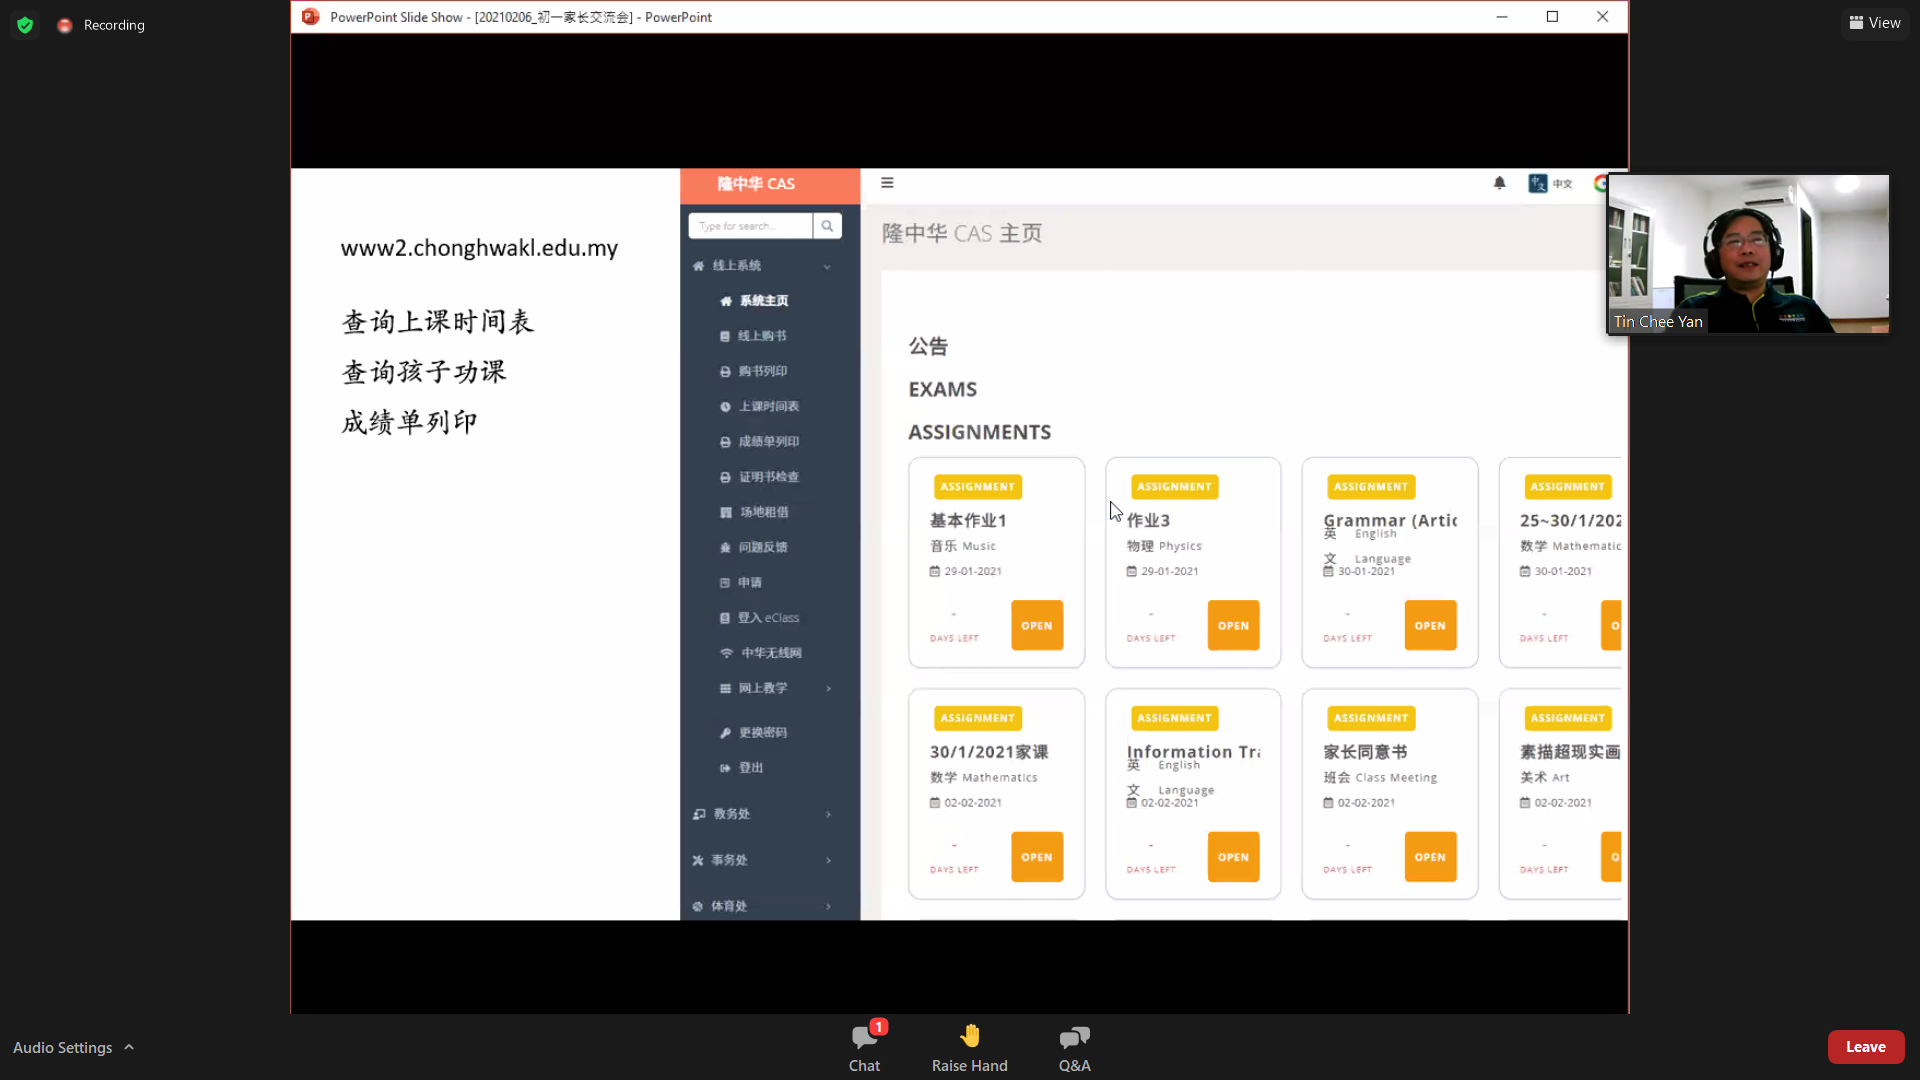Click 隆中华 CAS logo header
Screen dimensions: 1920x1080
(756, 184)
